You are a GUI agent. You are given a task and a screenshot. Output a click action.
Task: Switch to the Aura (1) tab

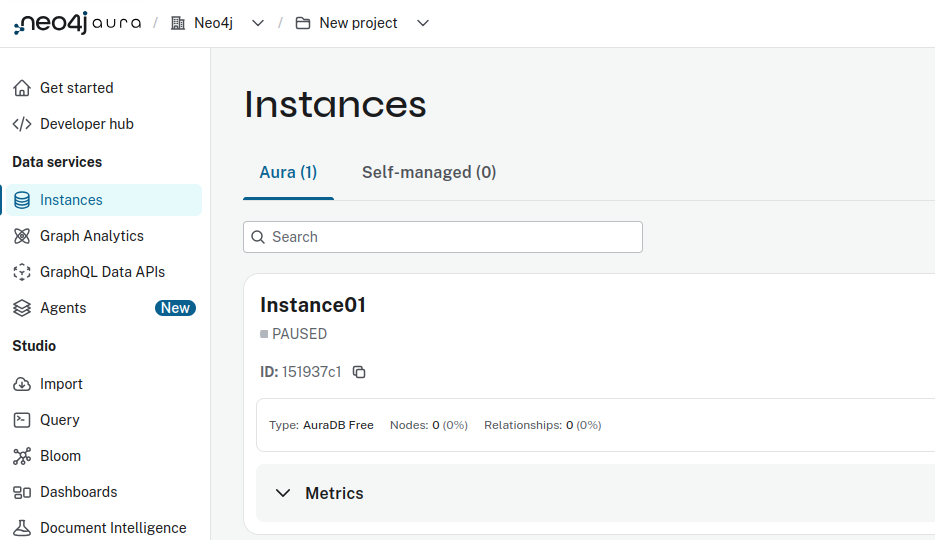pyautogui.click(x=289, y=173)
